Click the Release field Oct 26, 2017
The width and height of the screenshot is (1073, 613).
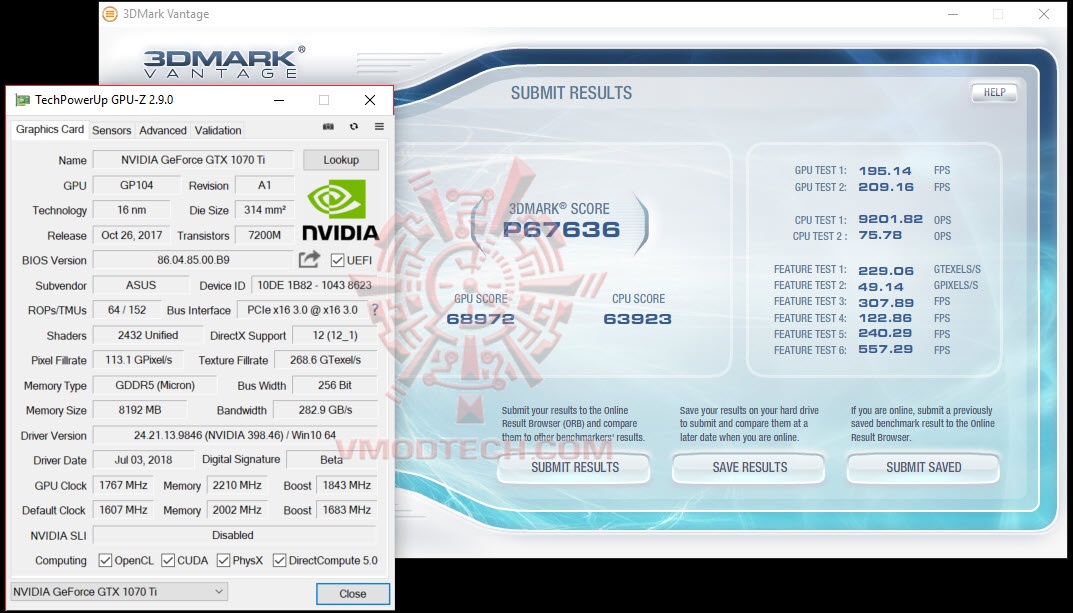point(131,235)
